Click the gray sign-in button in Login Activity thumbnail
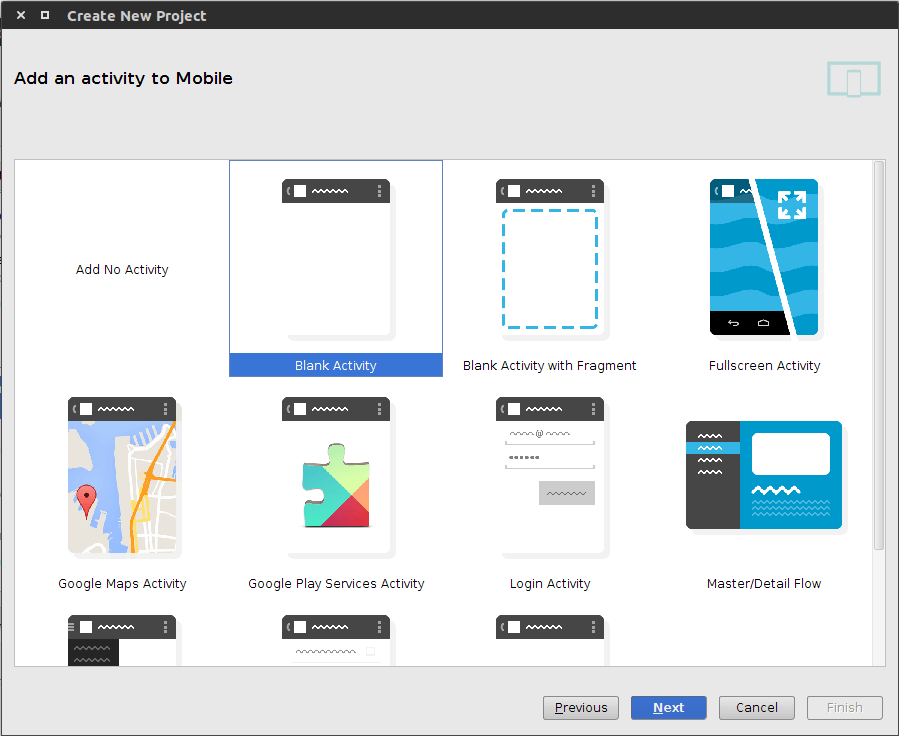Viewport: 899px width, 736px height. (566, 493)
